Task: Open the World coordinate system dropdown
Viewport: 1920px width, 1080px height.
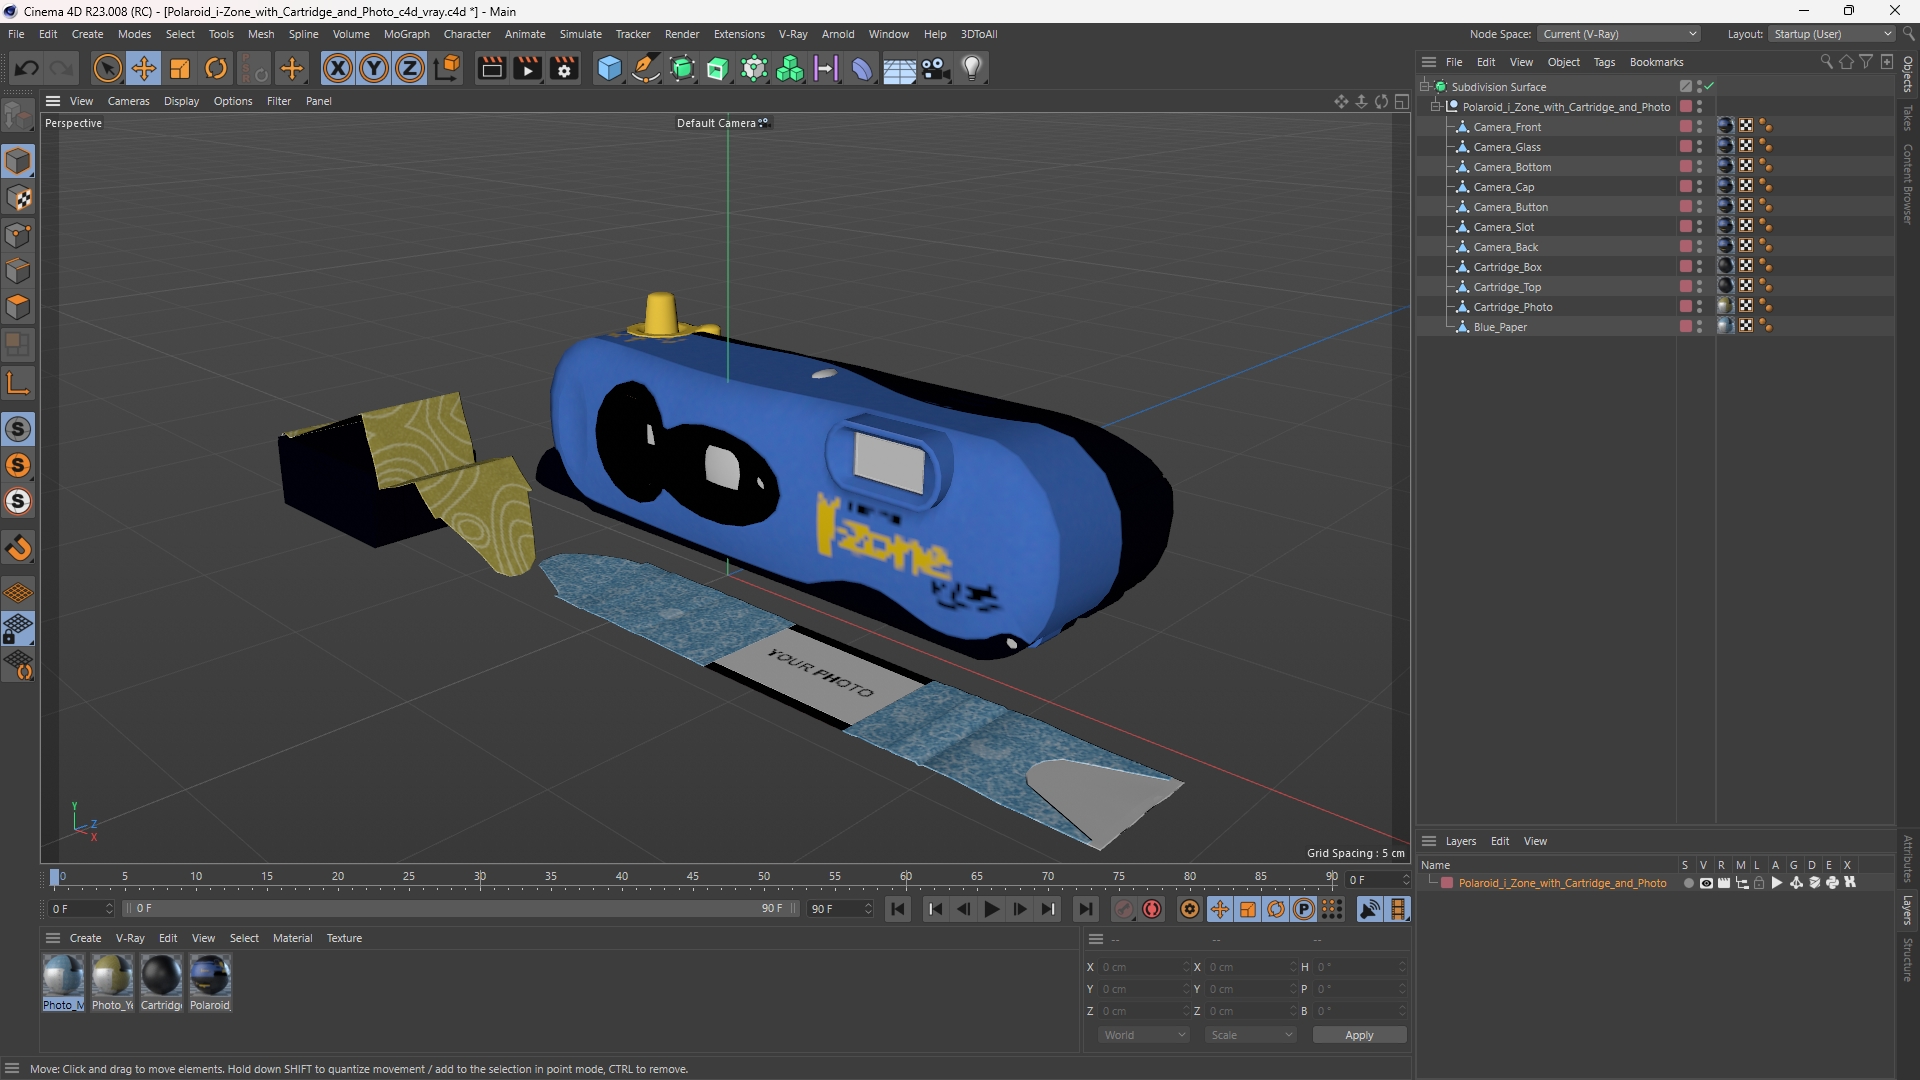Action: 1143,1035
